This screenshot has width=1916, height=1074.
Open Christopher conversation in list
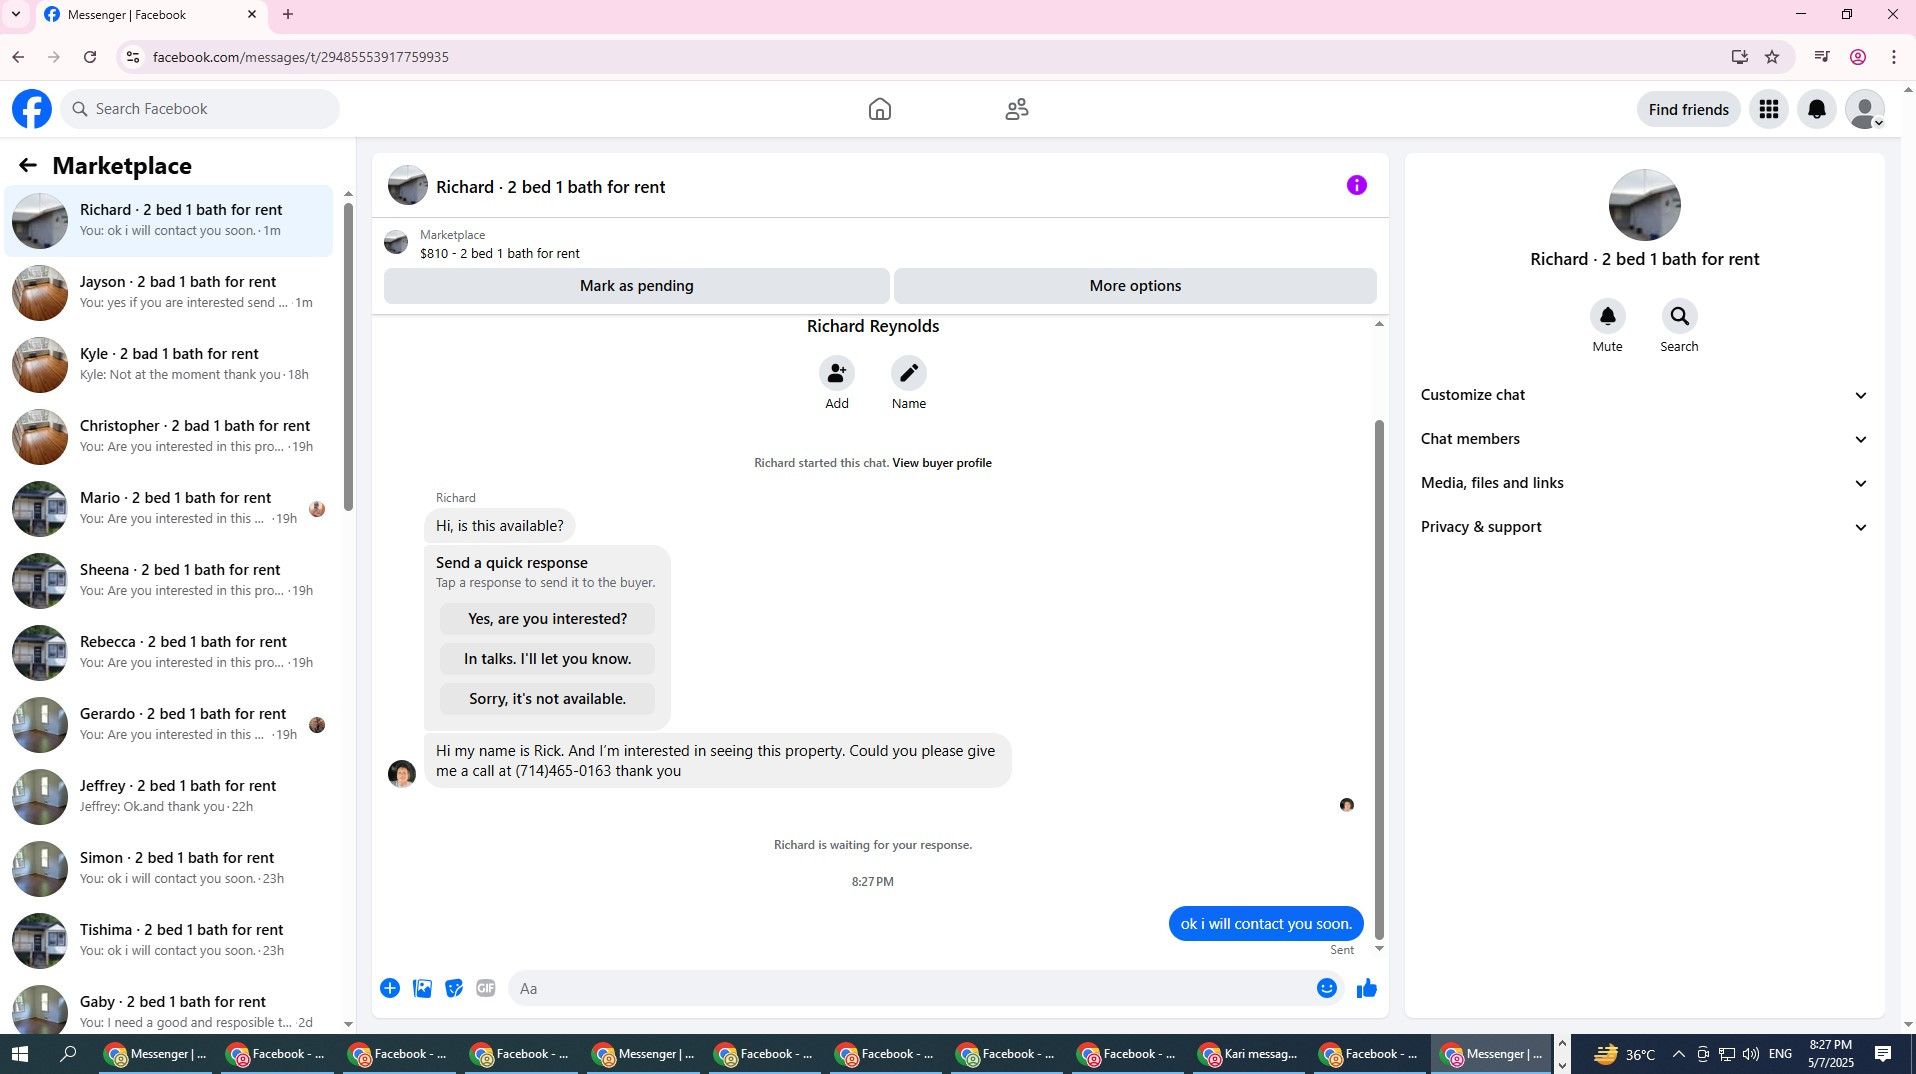coord(170,436)
